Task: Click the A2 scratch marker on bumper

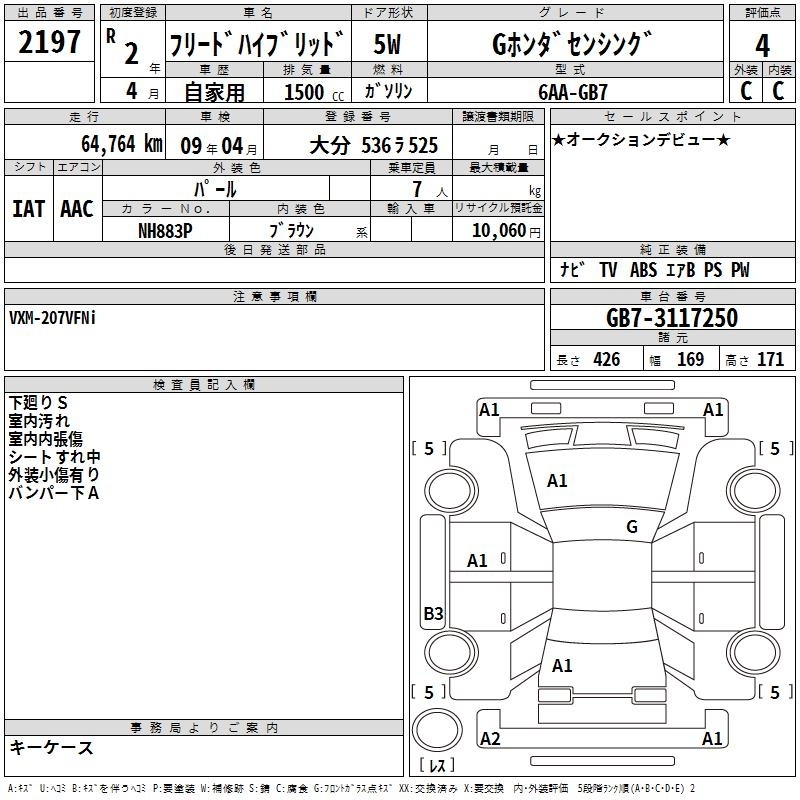Action: 490,739
